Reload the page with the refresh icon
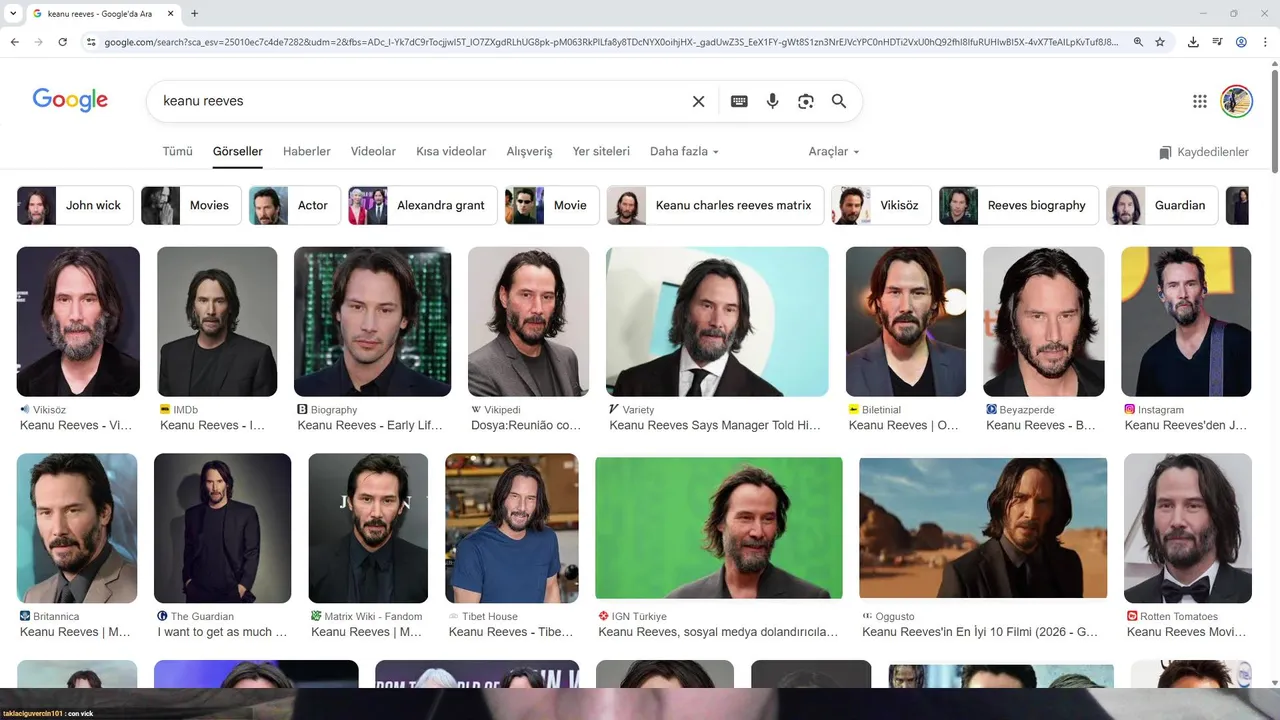 [x=62, y=42]
